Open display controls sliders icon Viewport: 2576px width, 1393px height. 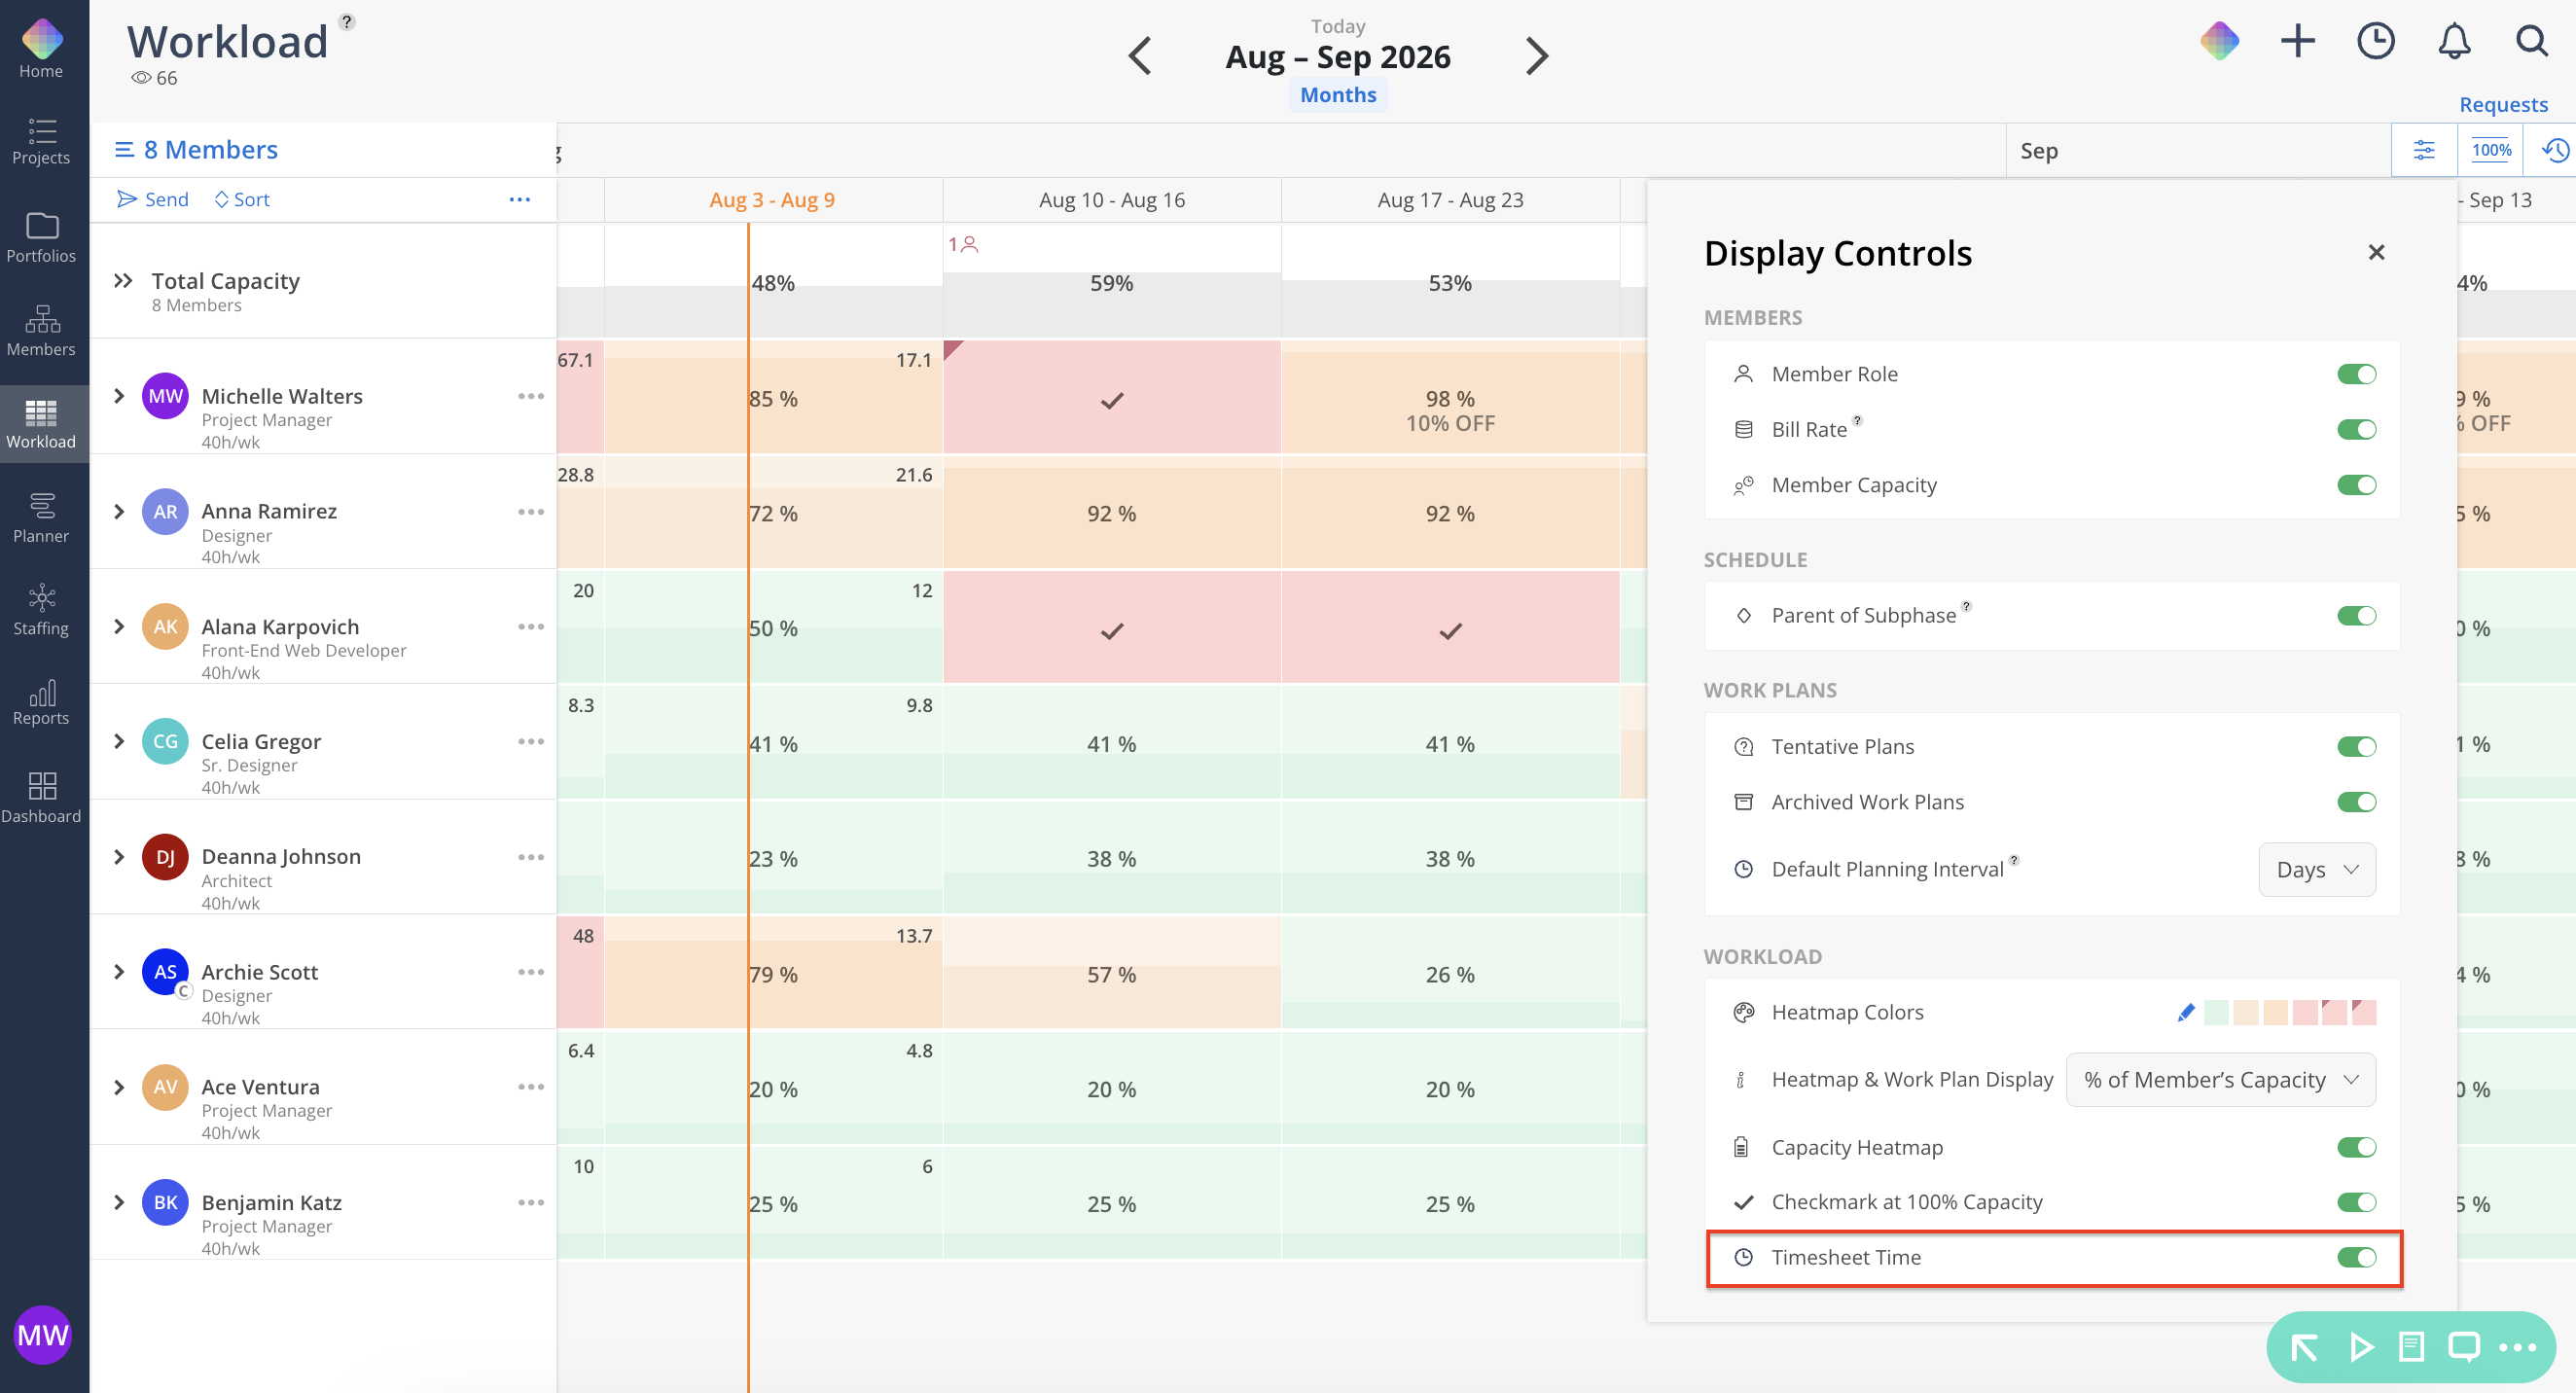[x=2423, y=150]
